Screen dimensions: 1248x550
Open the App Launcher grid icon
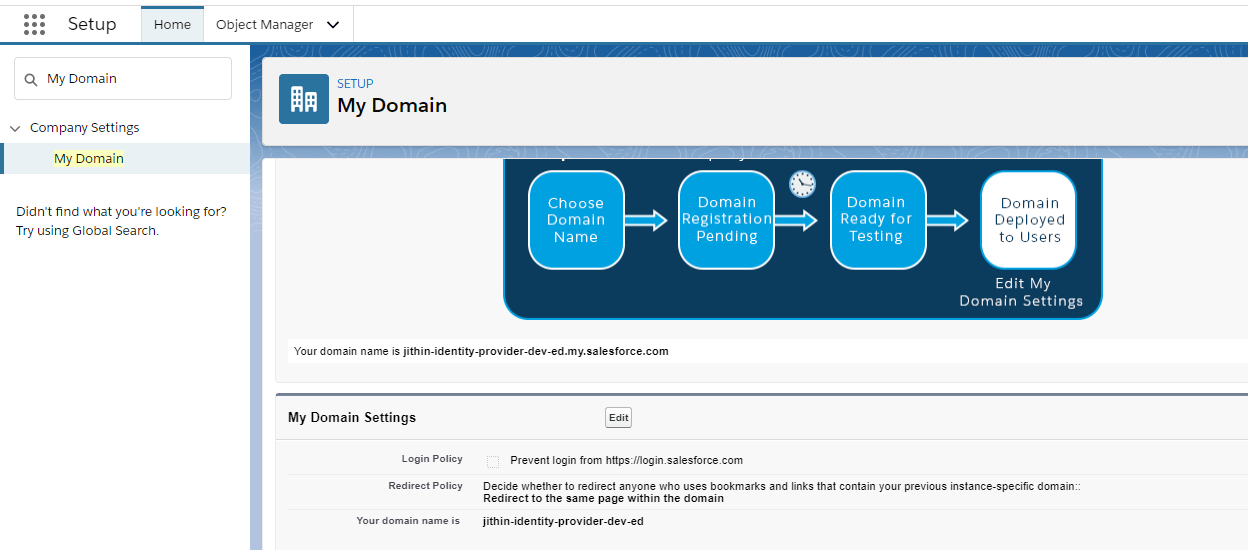(x=34, y=24)
